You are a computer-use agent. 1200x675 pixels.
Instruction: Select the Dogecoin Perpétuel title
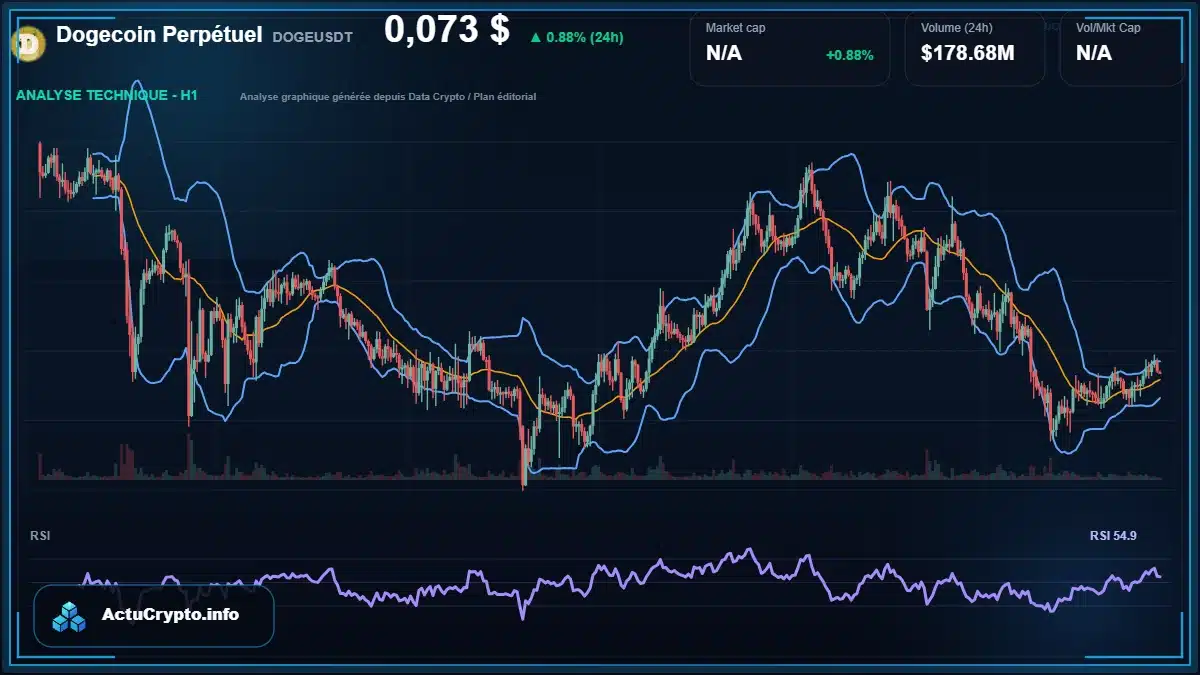159,34
